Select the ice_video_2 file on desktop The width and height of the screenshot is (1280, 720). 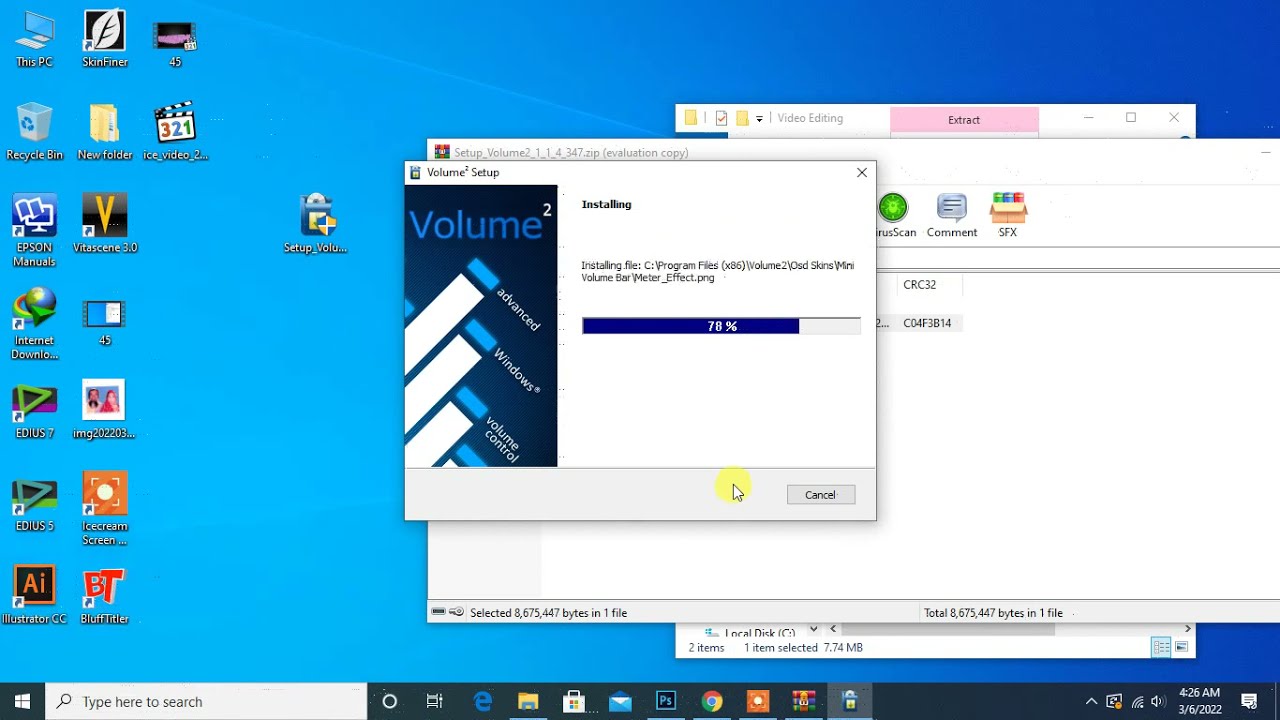pos(175,132)
